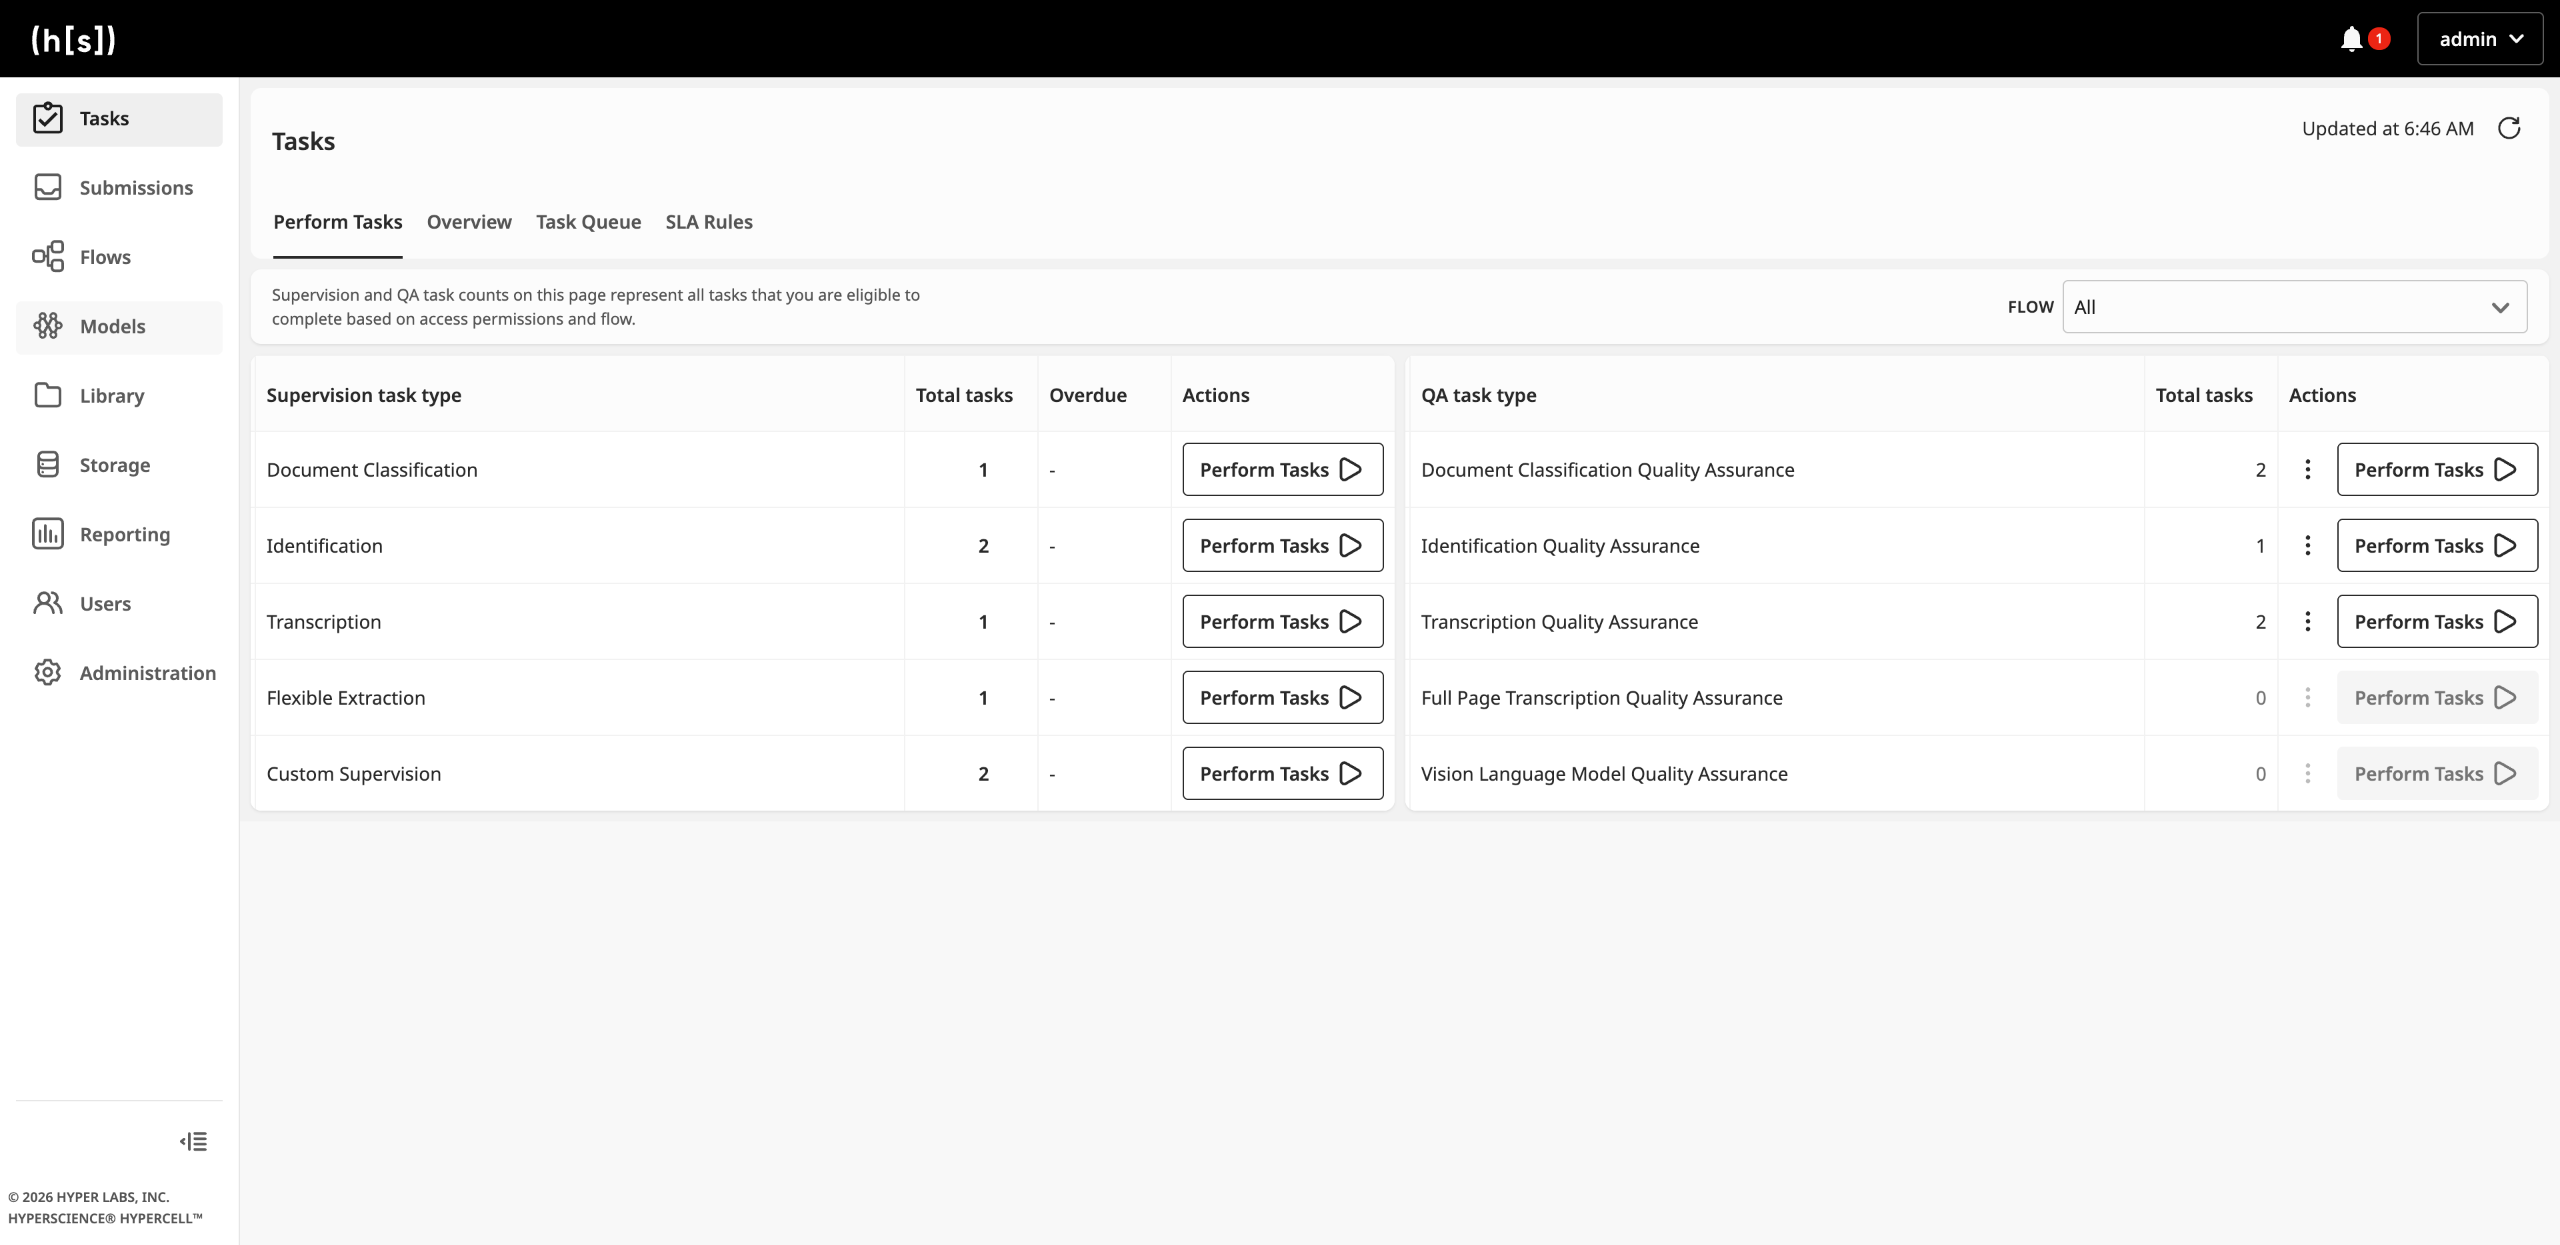The height and width of the screenshot is (1245, 2560).
Task: Open Flows from the sidebar
Action: [x=104, y=257]
